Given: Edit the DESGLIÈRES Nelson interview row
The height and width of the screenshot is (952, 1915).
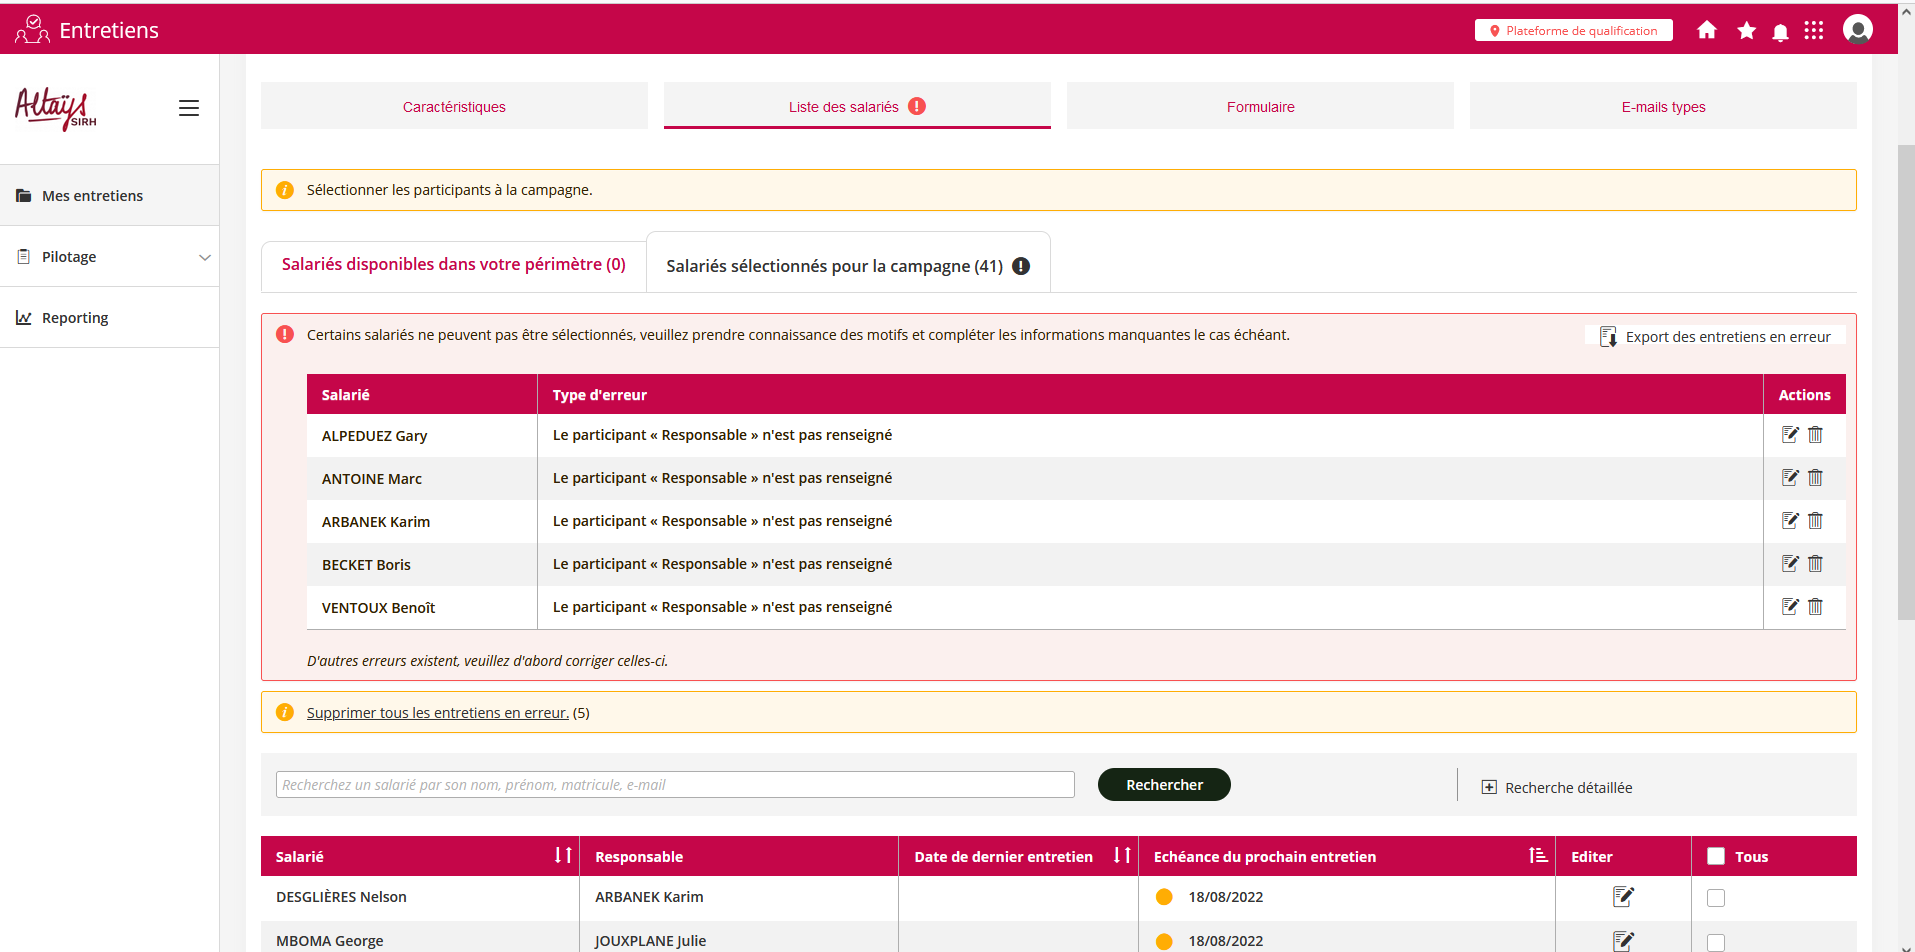Looking at the screenshot, I should click(1622, 897).
